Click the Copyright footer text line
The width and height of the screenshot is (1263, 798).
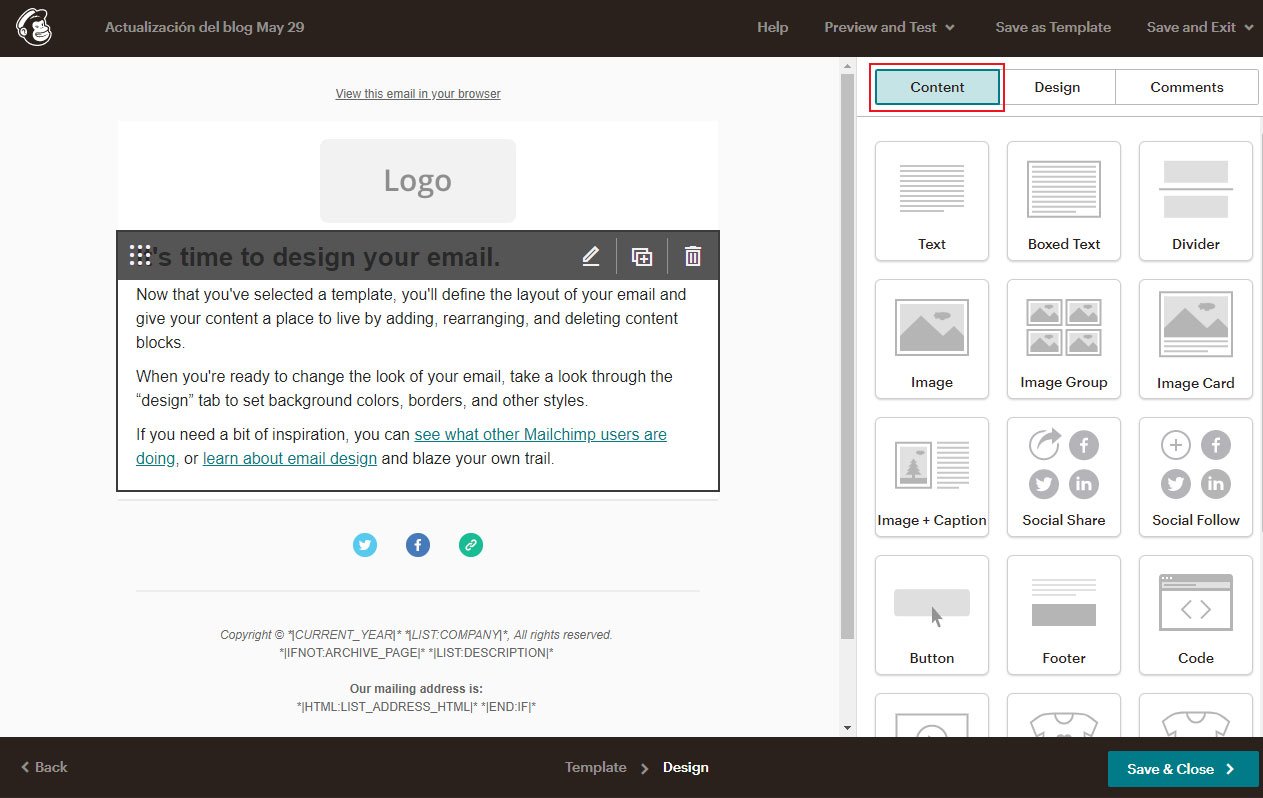click(417, 635)
